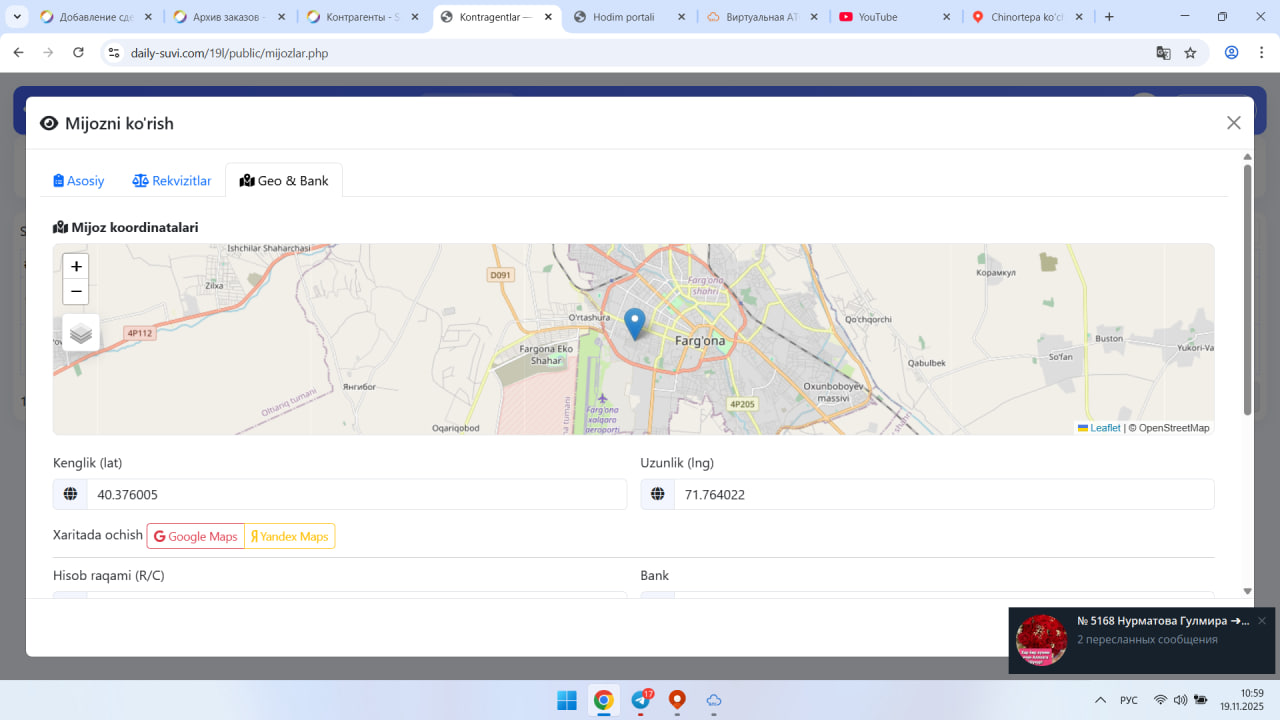Follow the Leaflet attribution link
Screen dimensions: 1280x720
[x=1104, y=428]
